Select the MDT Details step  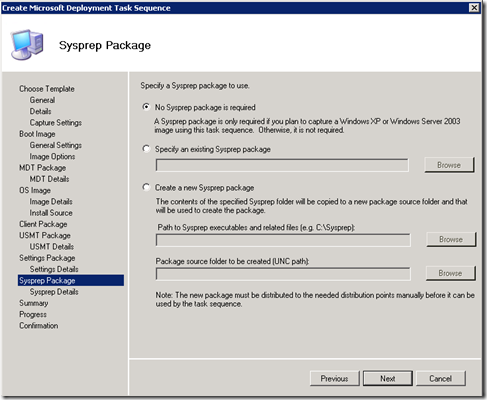[49, 179]
